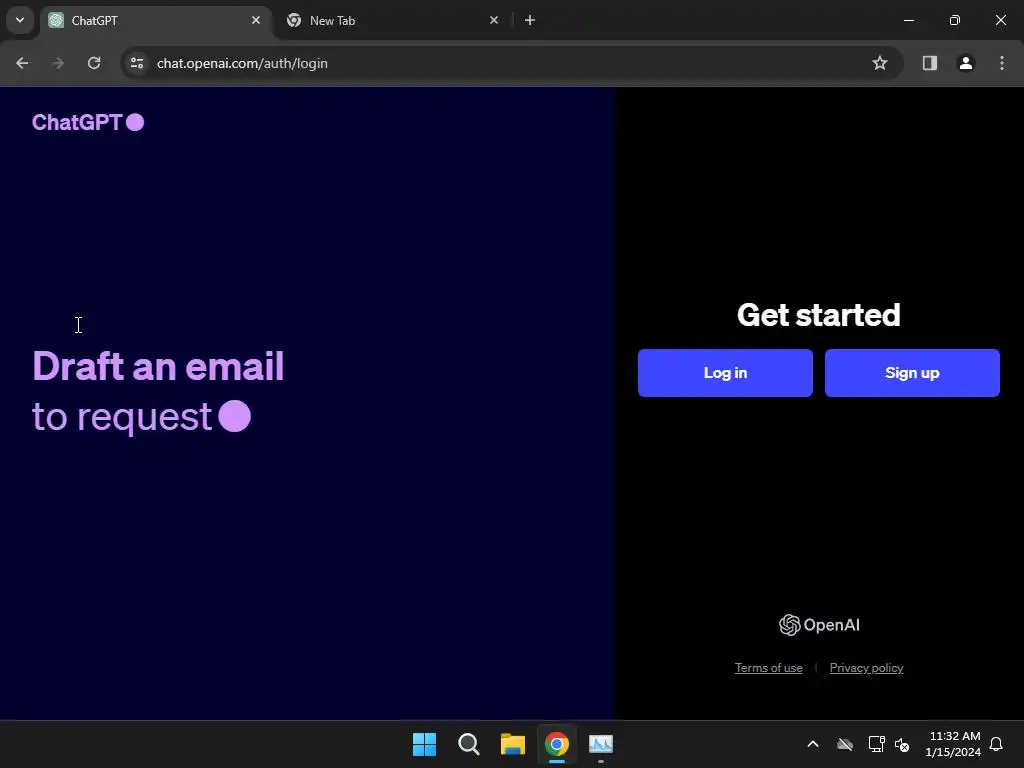Click the Sign up button
The height and width of the screenshot is (768, 1024).
912,373
